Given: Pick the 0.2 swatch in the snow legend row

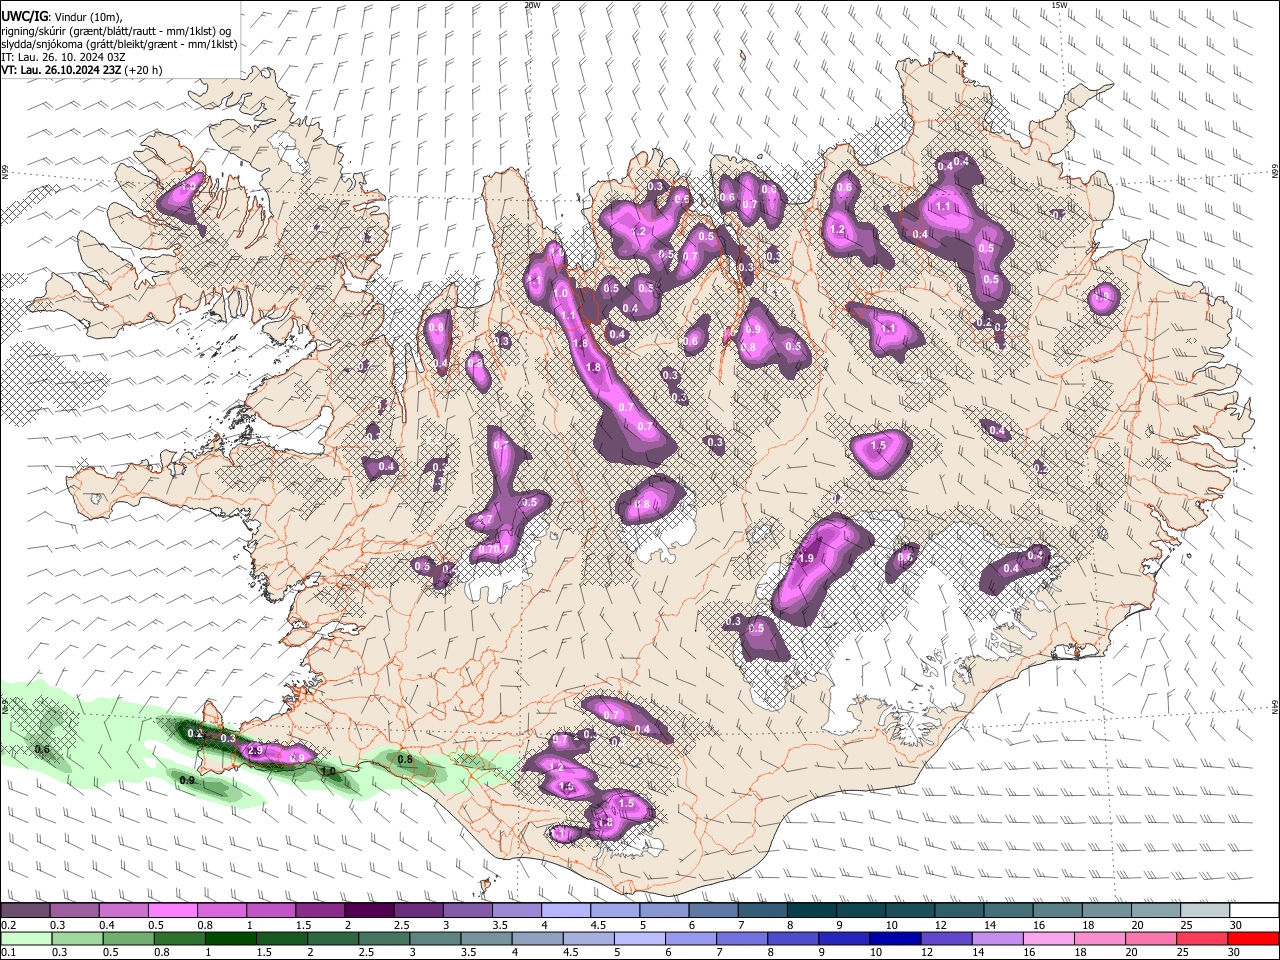Looking at the screenshot, I should (x=25, y=911).
